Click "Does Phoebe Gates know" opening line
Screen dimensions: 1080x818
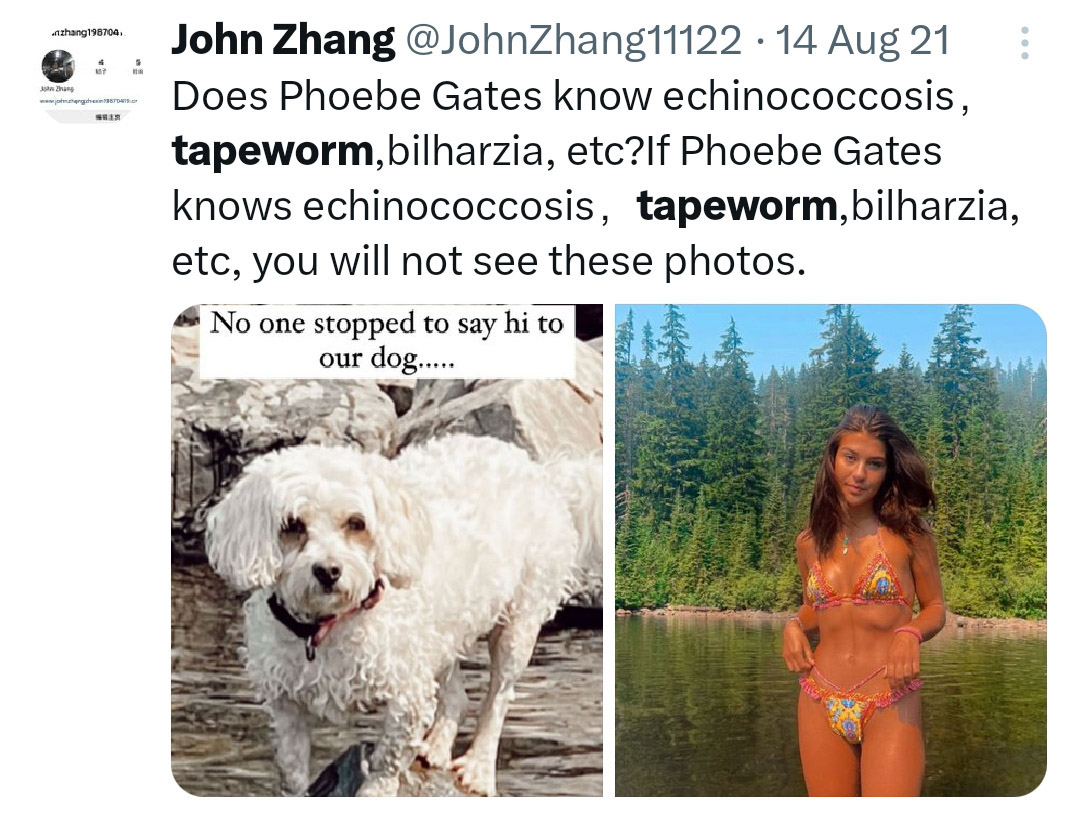pyautogui.click(x=411, y=96)
